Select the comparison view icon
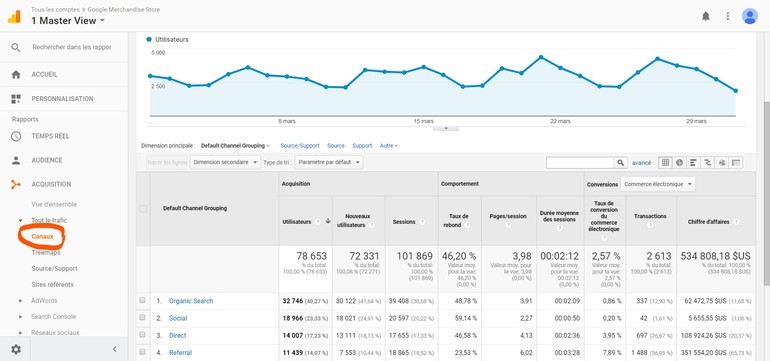This screenshot has width=770, height=361. [707, 163]
